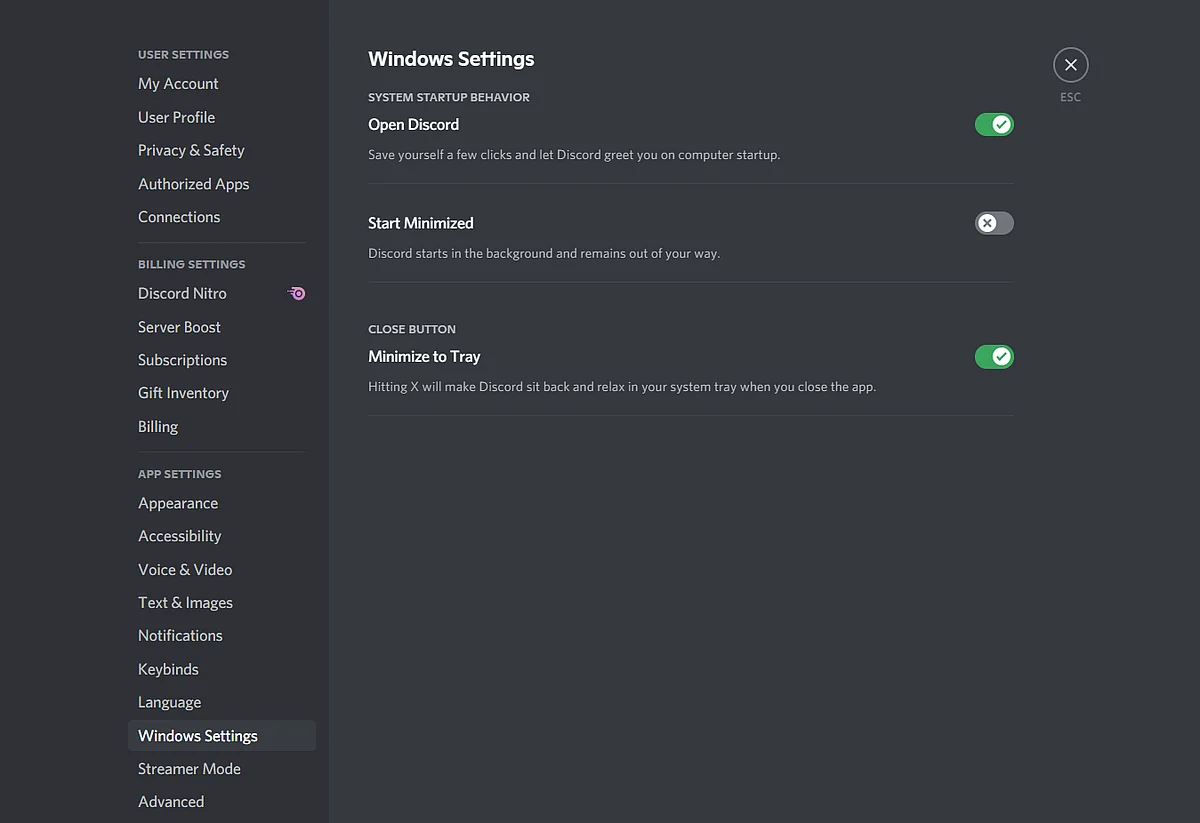Click the System Startup Behavior section header

click(449, 97)
